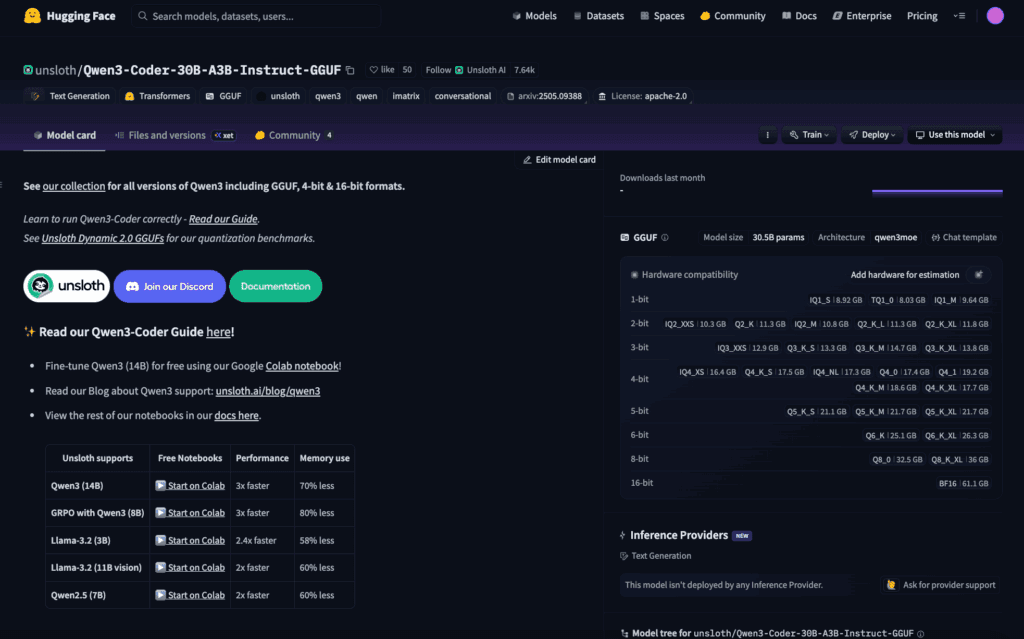The width and height of the screenshot is (1024, 639).
Task: Switch to the Model card tab
Action: [x=64, y=135]
